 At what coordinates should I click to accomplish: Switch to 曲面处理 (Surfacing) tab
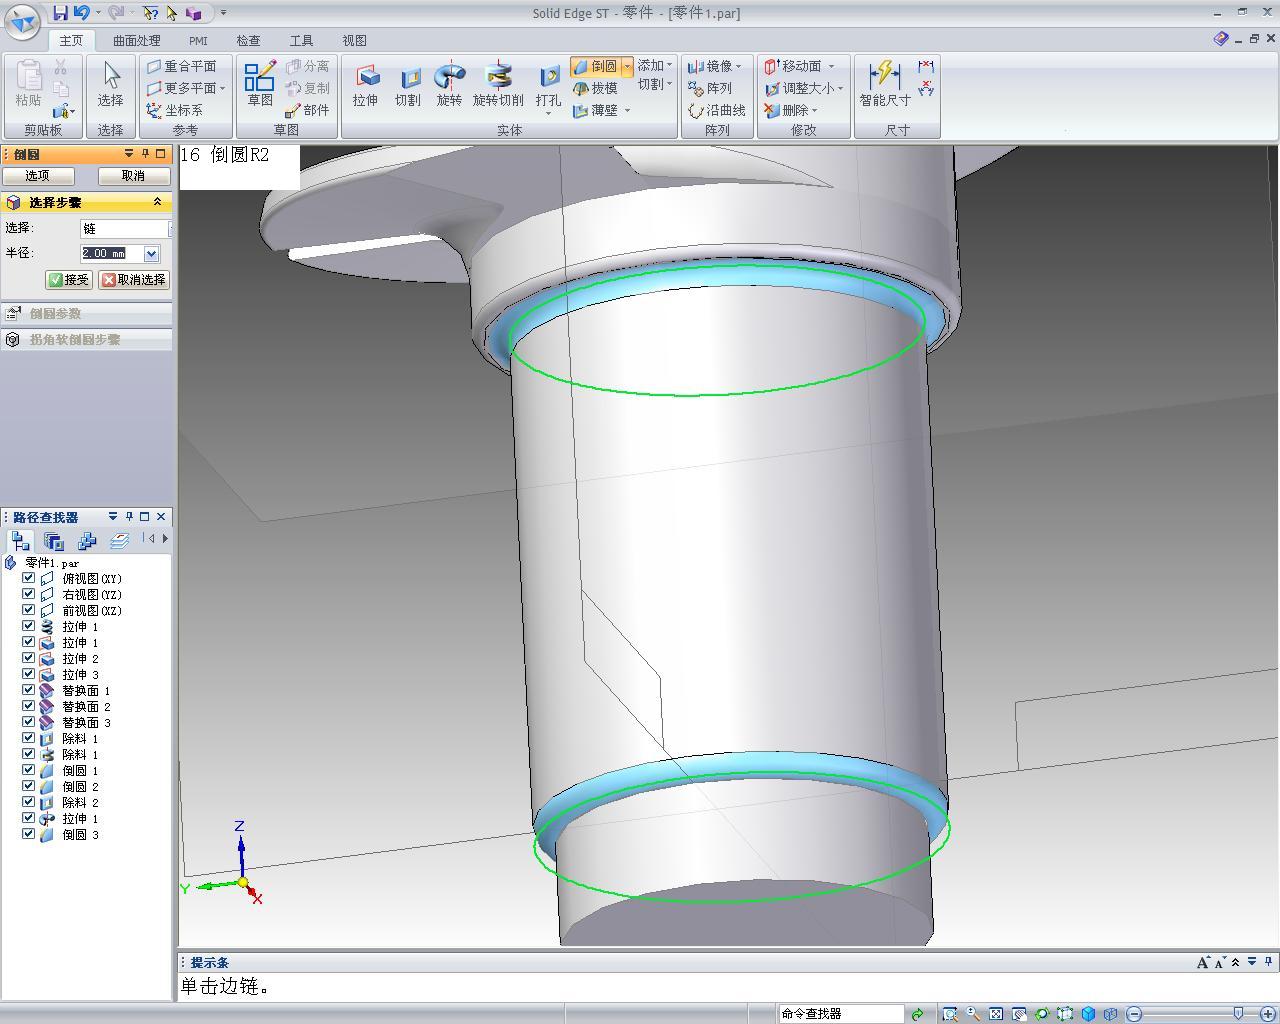coord(137,40)
